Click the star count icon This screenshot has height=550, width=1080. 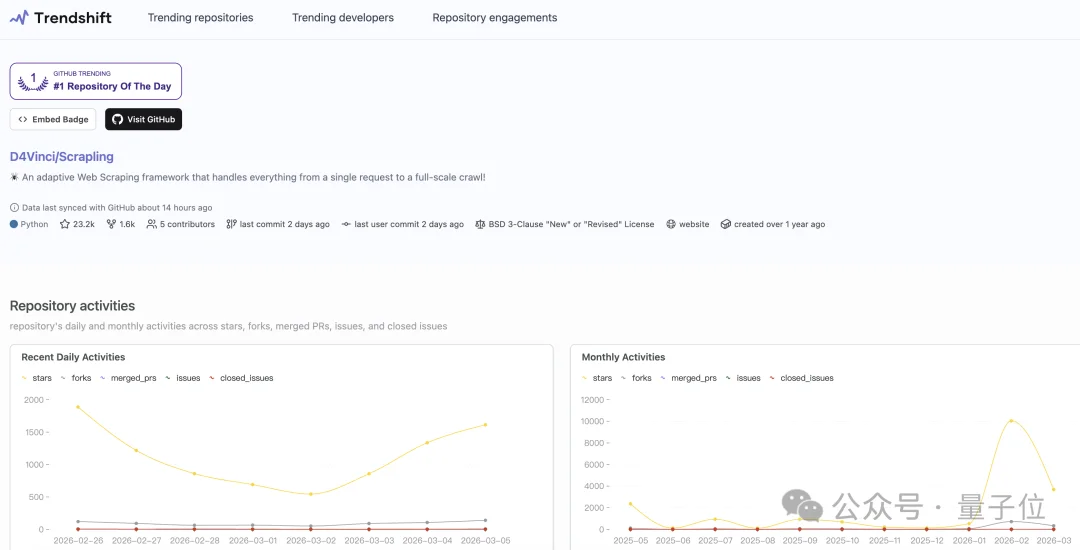[64, 225]
